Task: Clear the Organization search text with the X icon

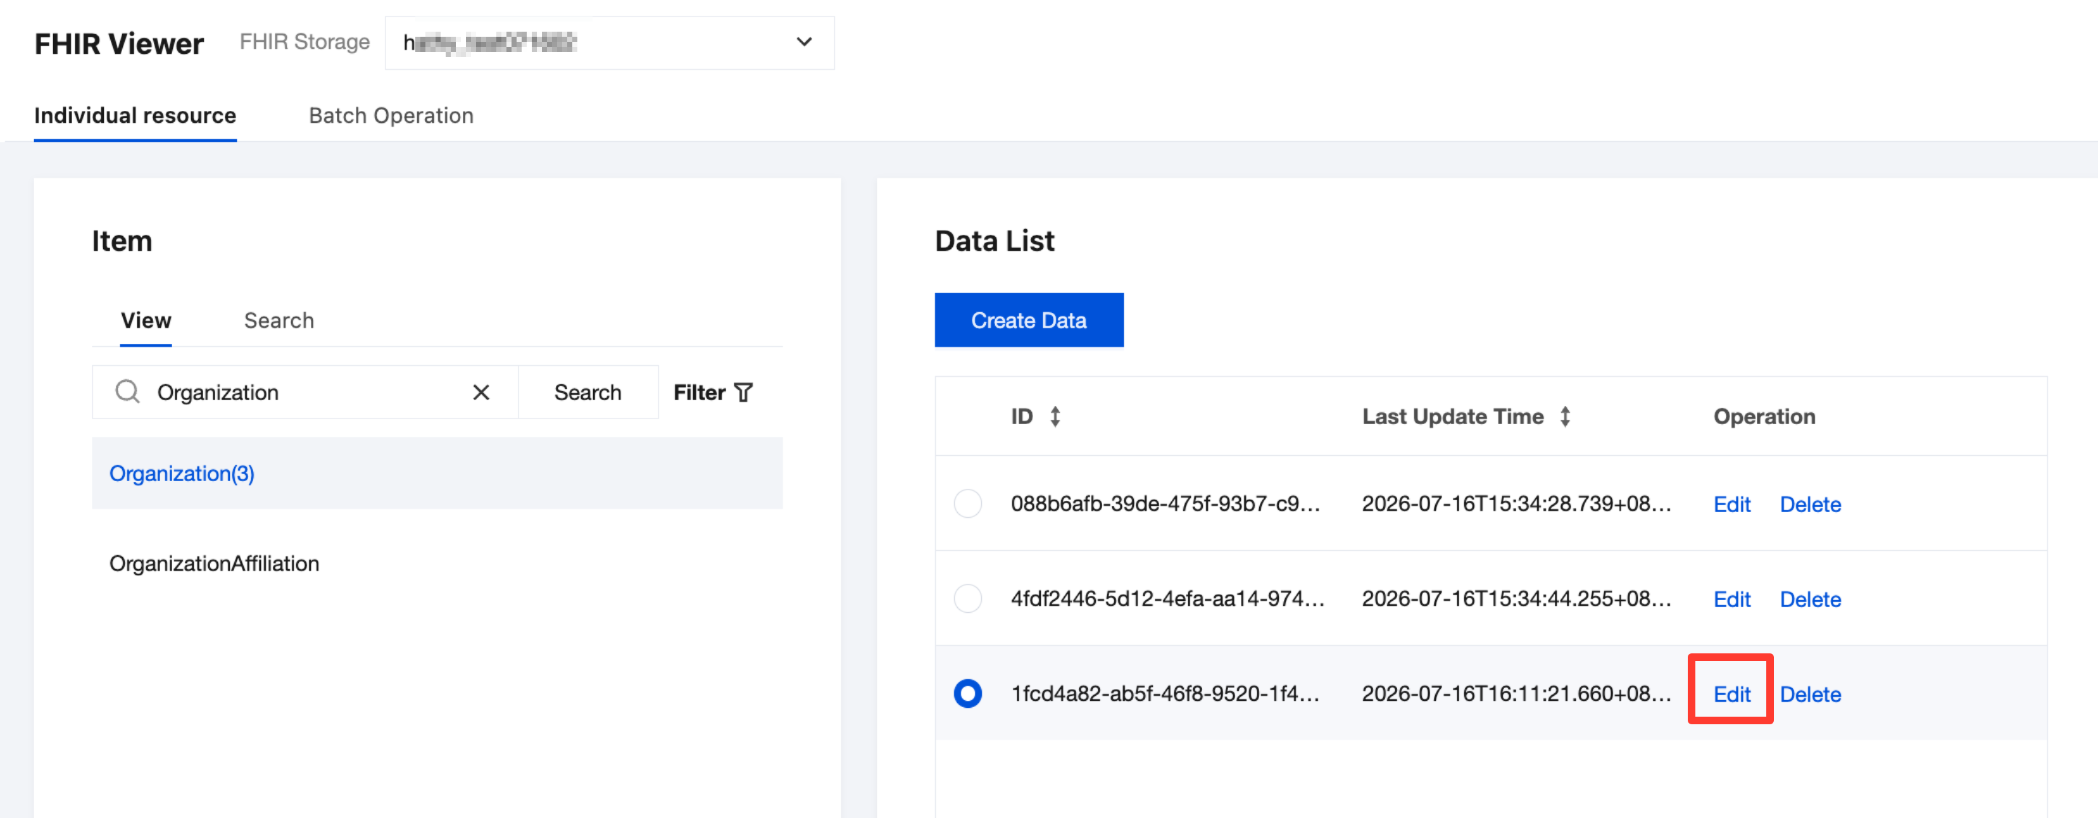Action: coord(481,392)
